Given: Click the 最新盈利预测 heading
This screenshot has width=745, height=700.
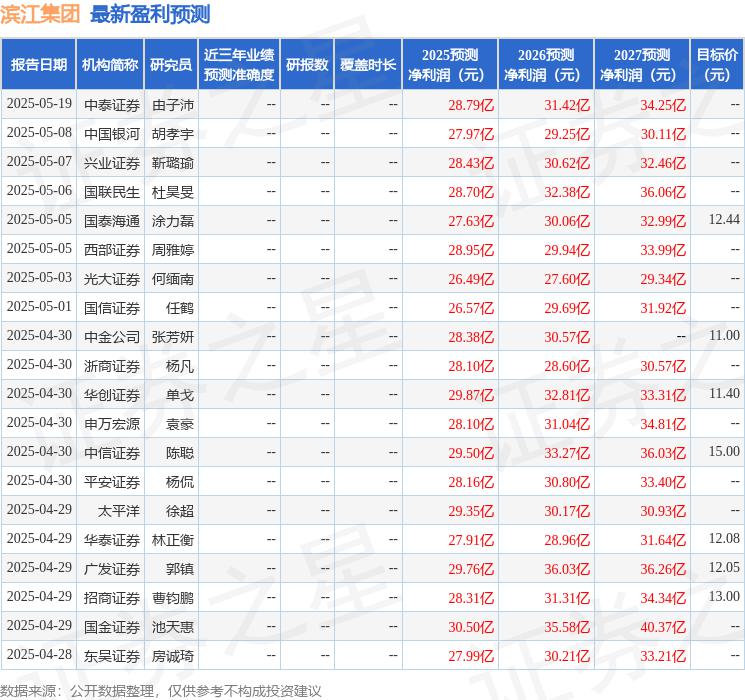Looking at the screenshot, I should [x=150, y=14].
